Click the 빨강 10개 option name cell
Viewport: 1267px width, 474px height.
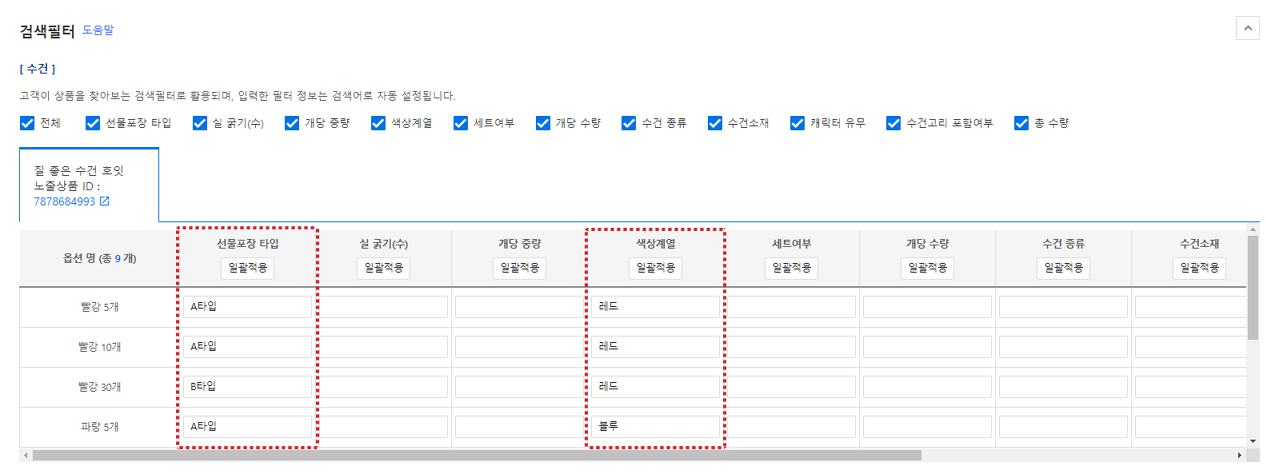(99, 347)
